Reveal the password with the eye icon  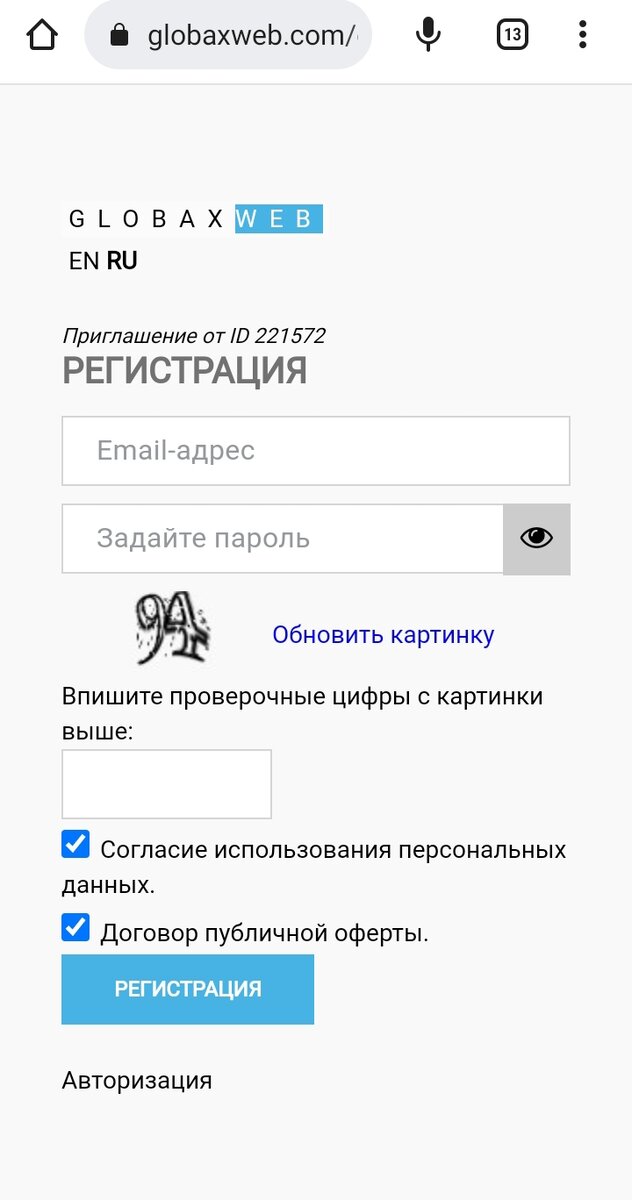[x=536, y=538]
